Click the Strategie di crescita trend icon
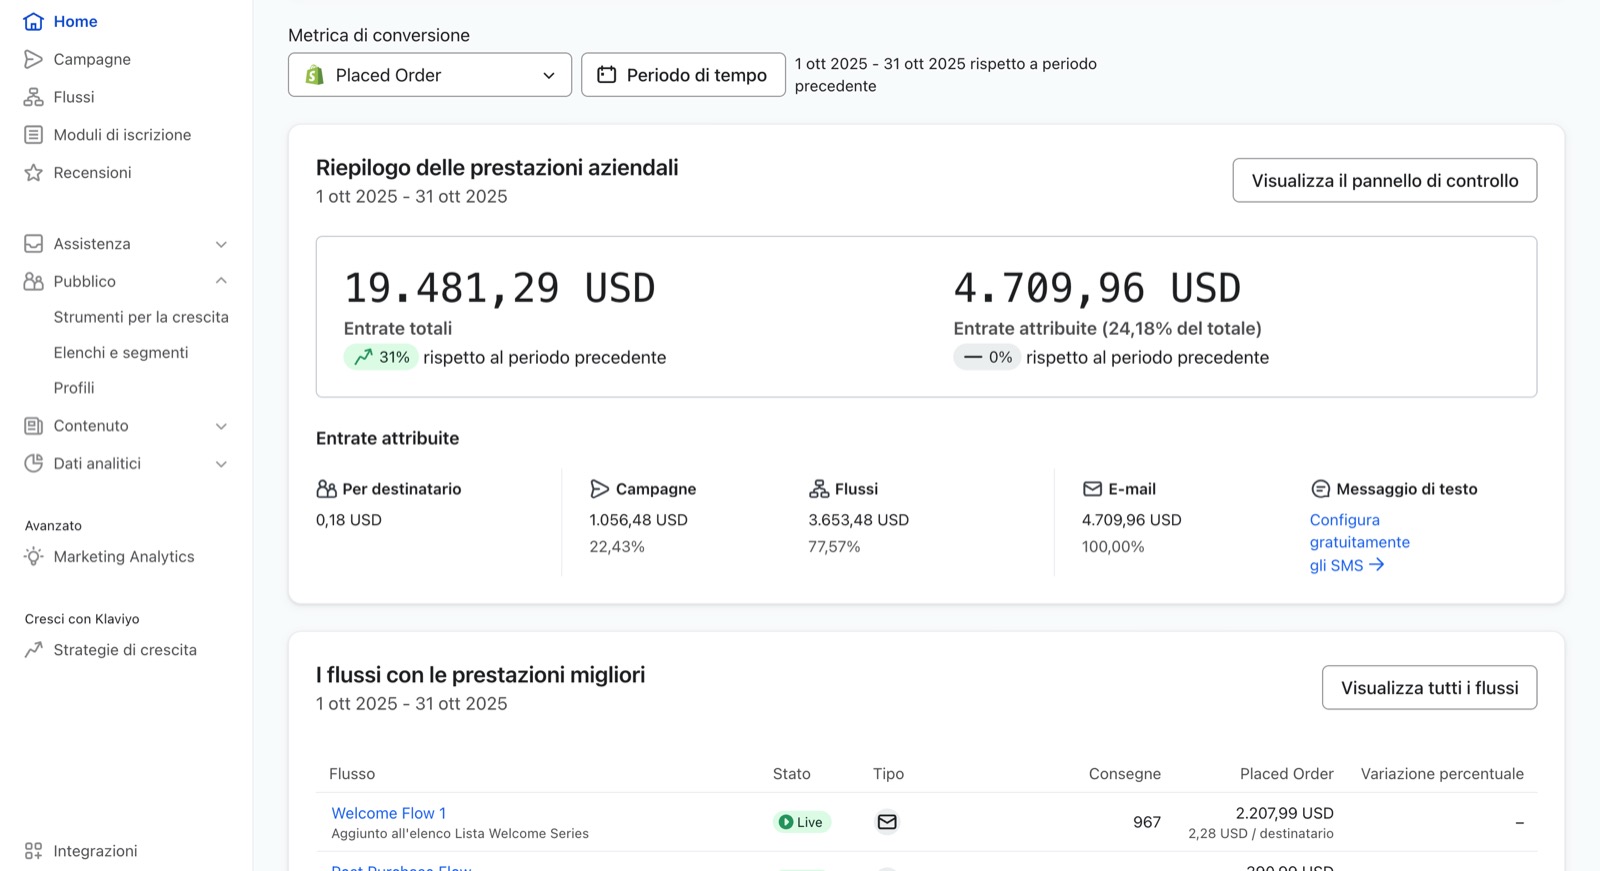This screenshot has height=871, width=1600. point(33,650)
